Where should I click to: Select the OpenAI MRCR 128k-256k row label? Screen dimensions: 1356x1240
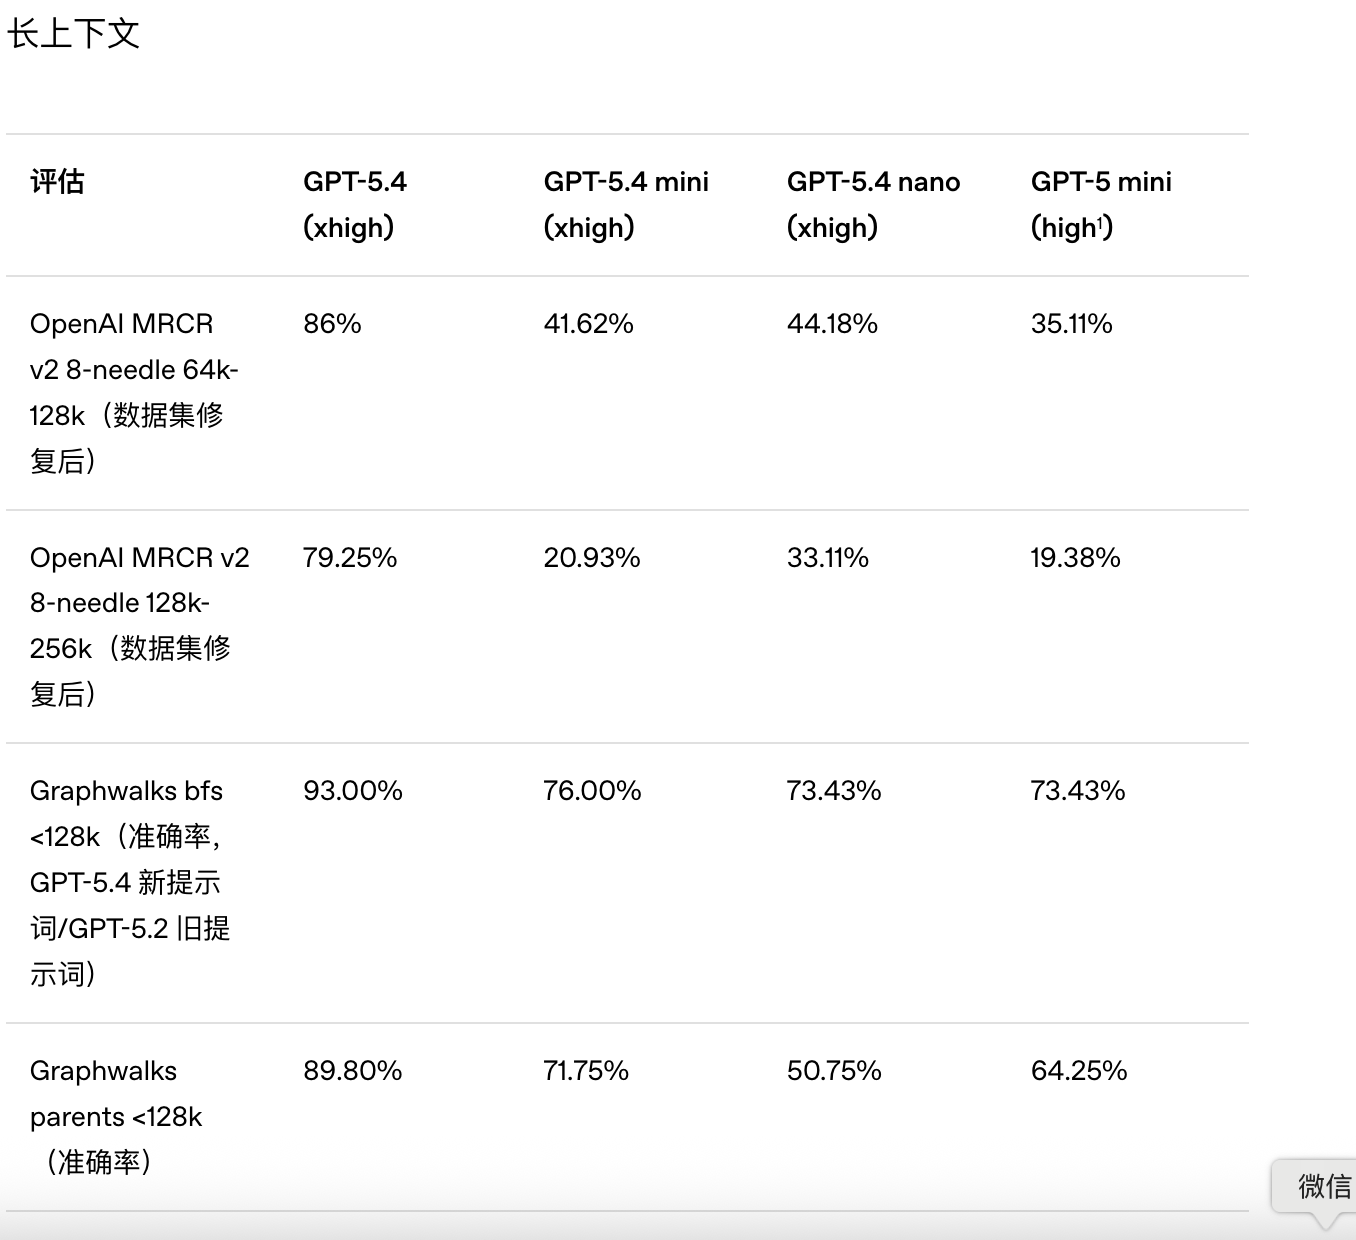pos(139,625)
